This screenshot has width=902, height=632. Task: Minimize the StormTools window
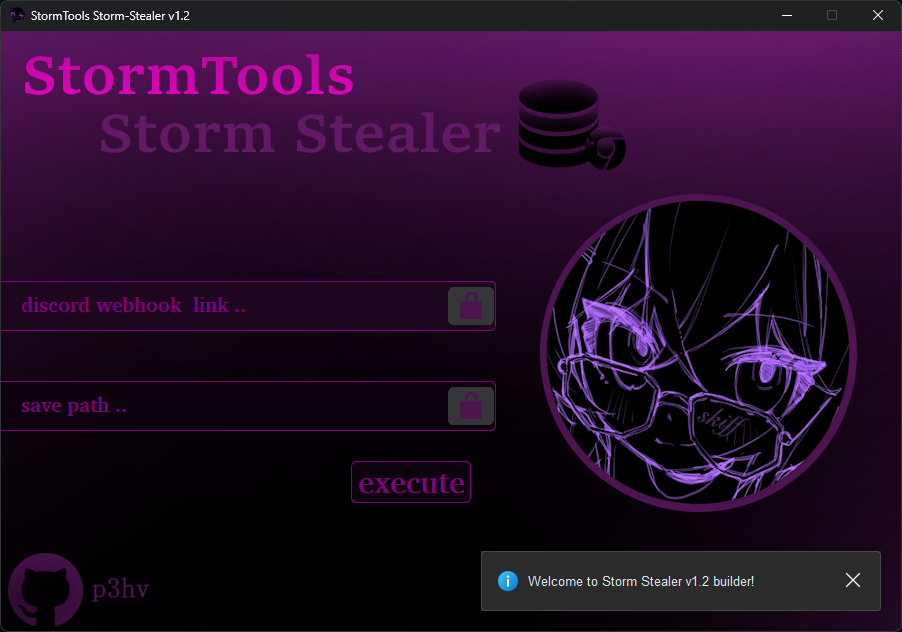click(x=787, y=16)
